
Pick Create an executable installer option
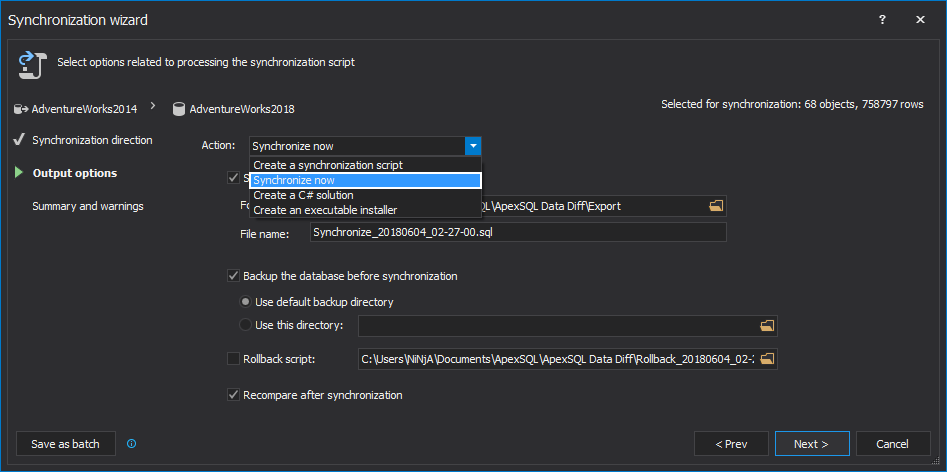pyautogui.click(x=325, y=210)
